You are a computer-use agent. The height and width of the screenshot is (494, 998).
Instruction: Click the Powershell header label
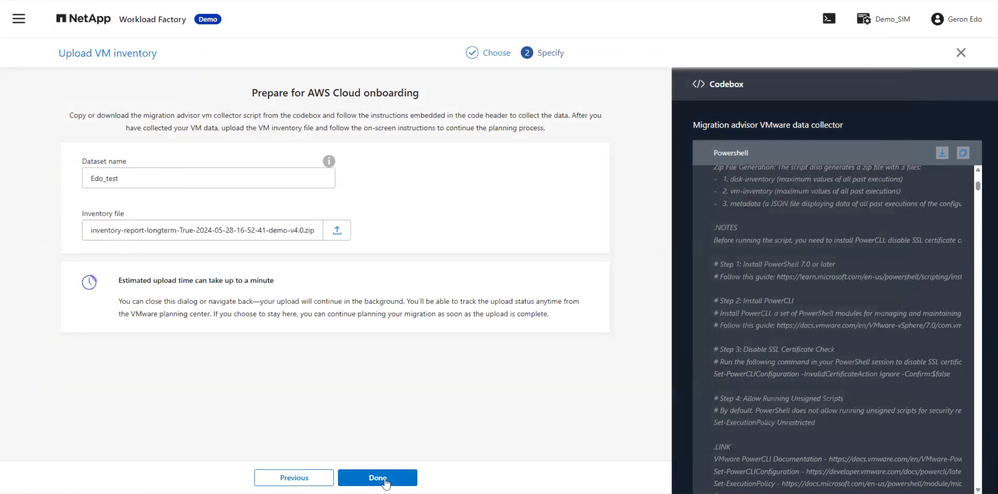731,153
